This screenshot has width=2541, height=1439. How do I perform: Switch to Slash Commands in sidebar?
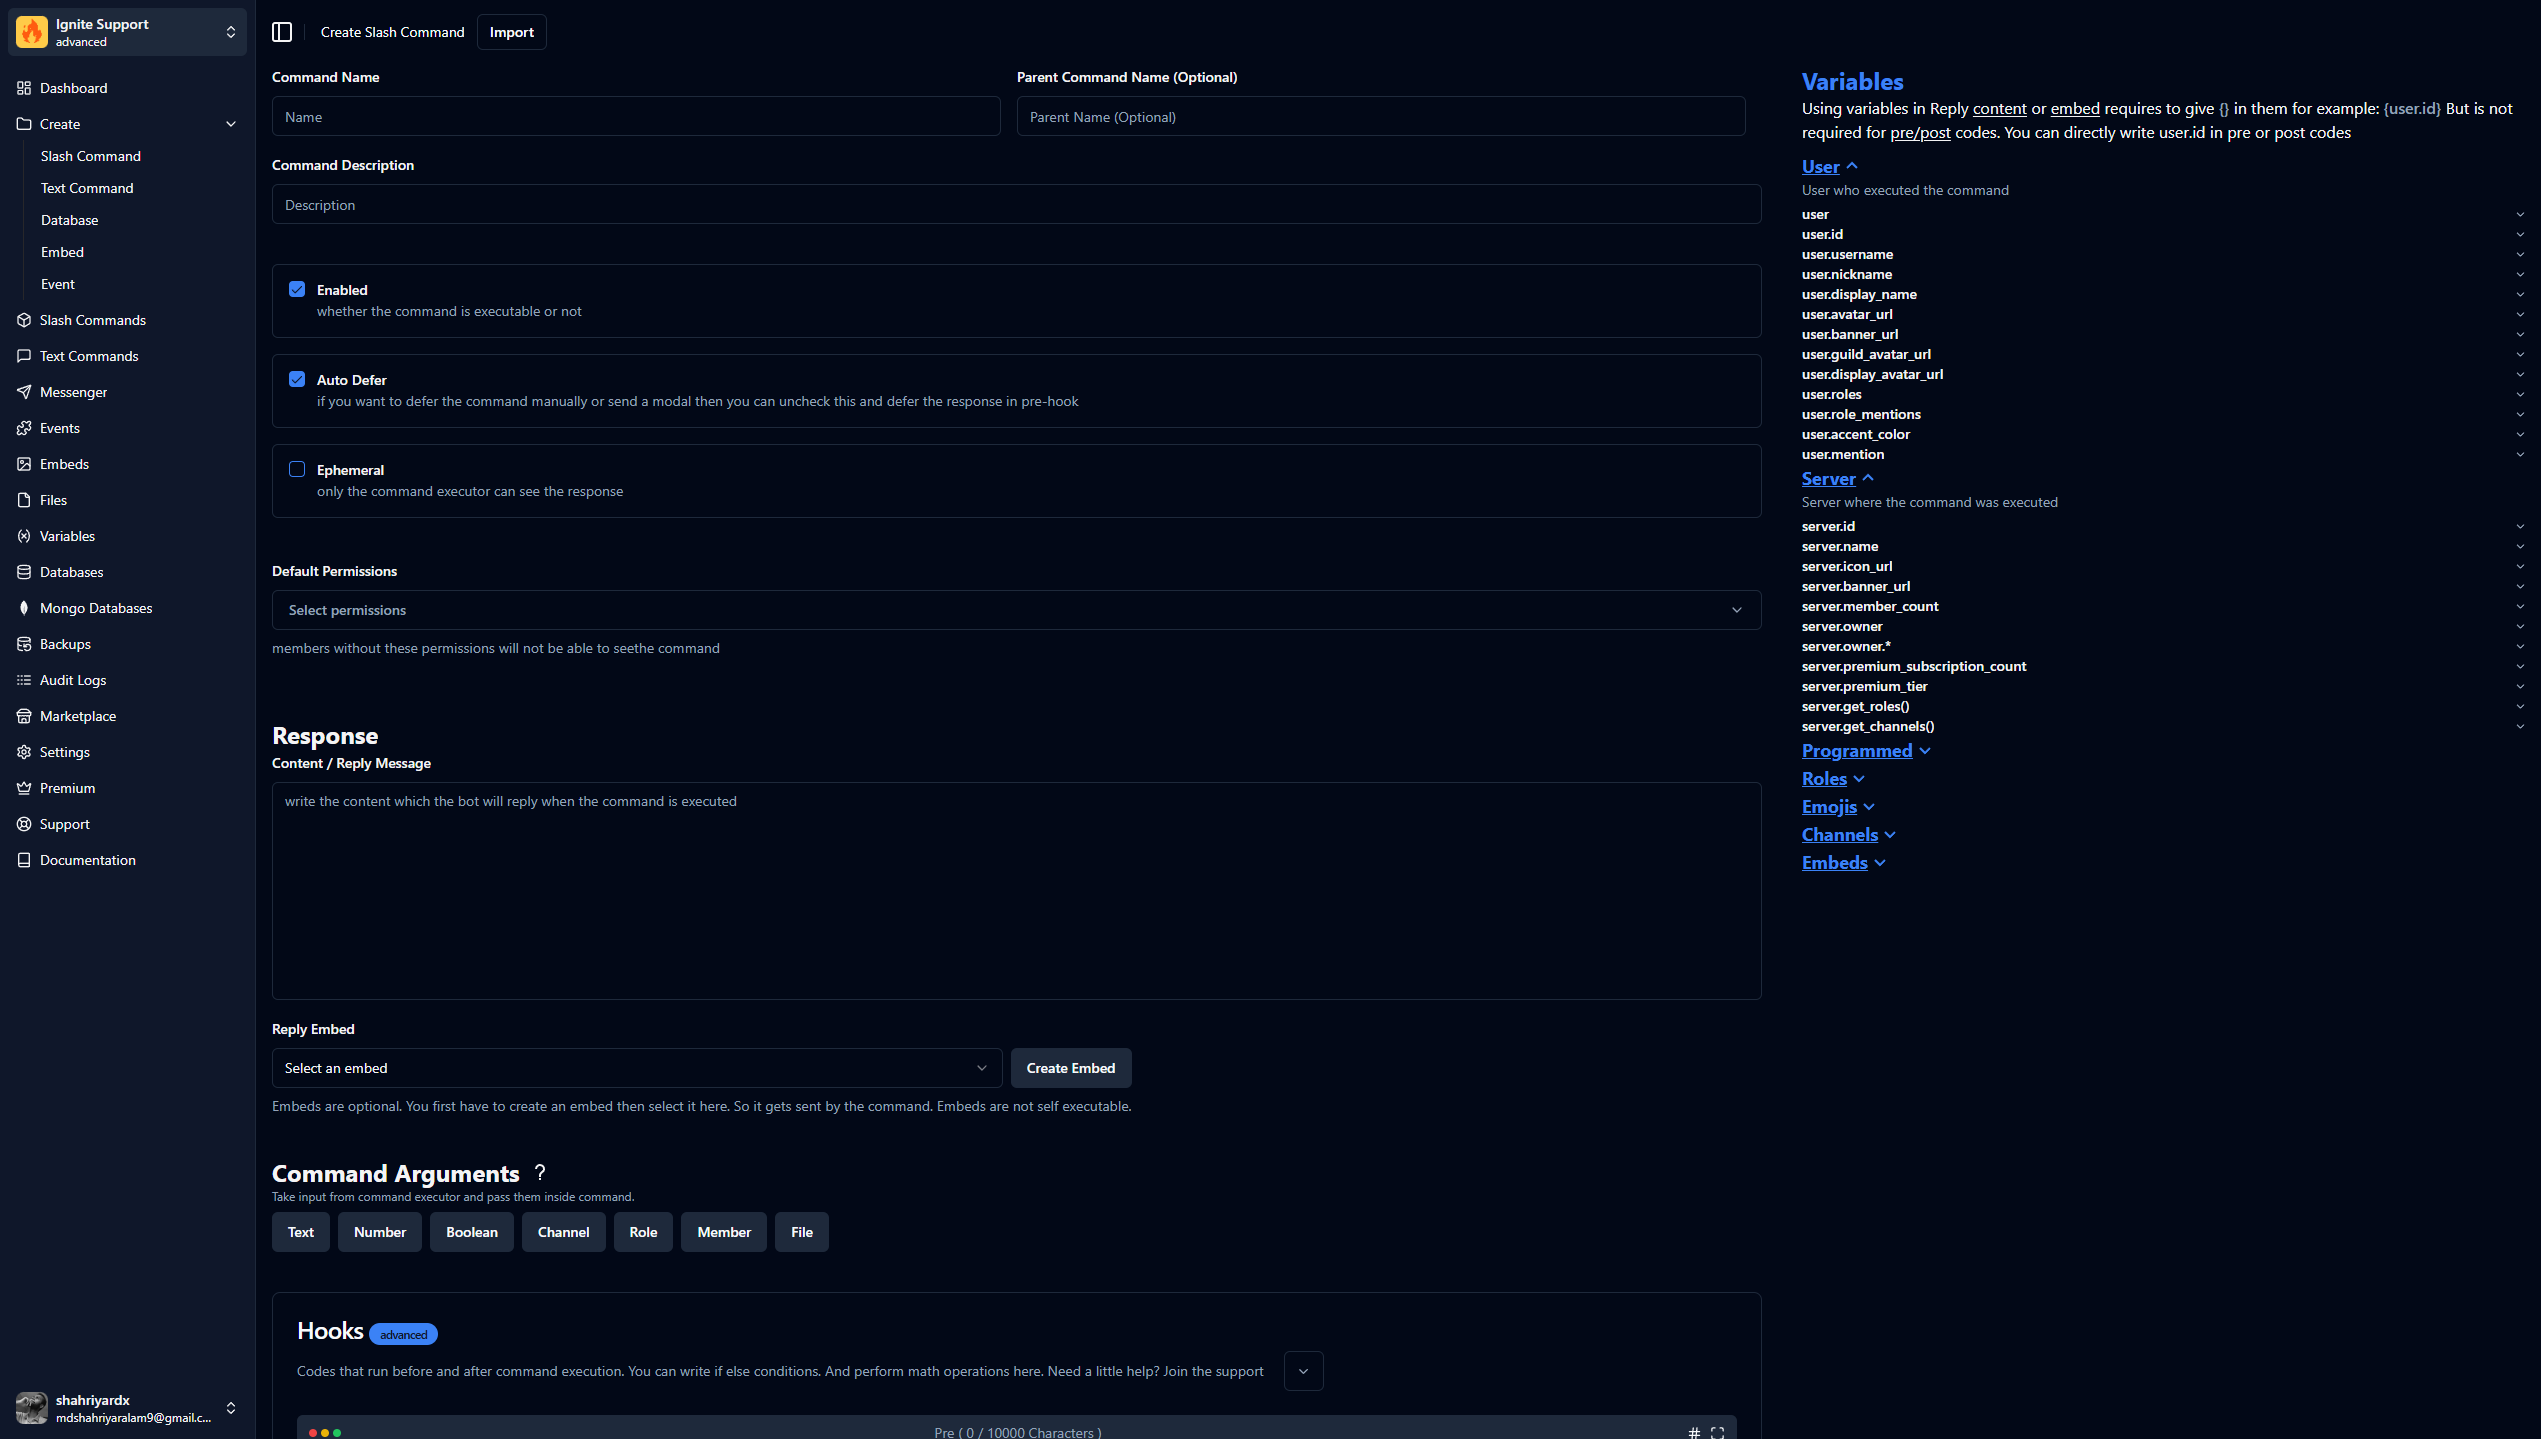[92, 320]
